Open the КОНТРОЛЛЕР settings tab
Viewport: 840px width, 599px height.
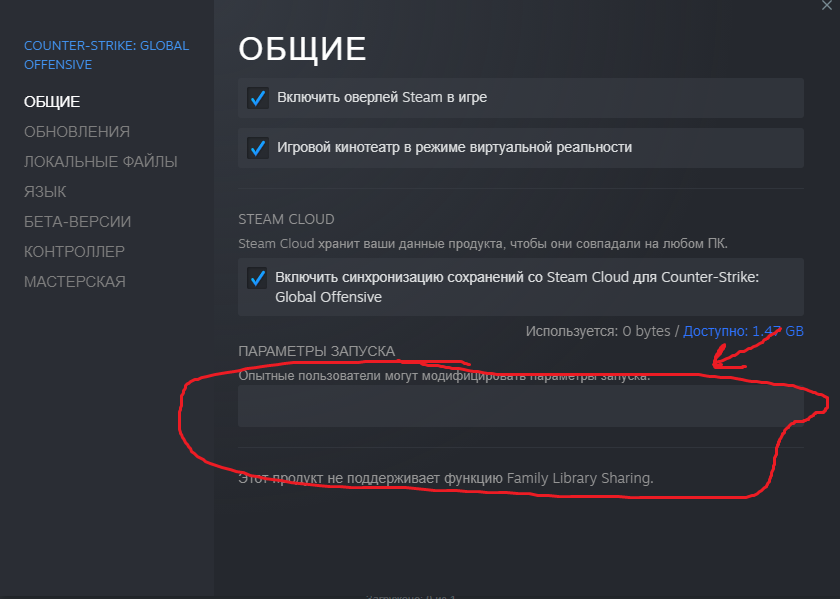point(74,251)
